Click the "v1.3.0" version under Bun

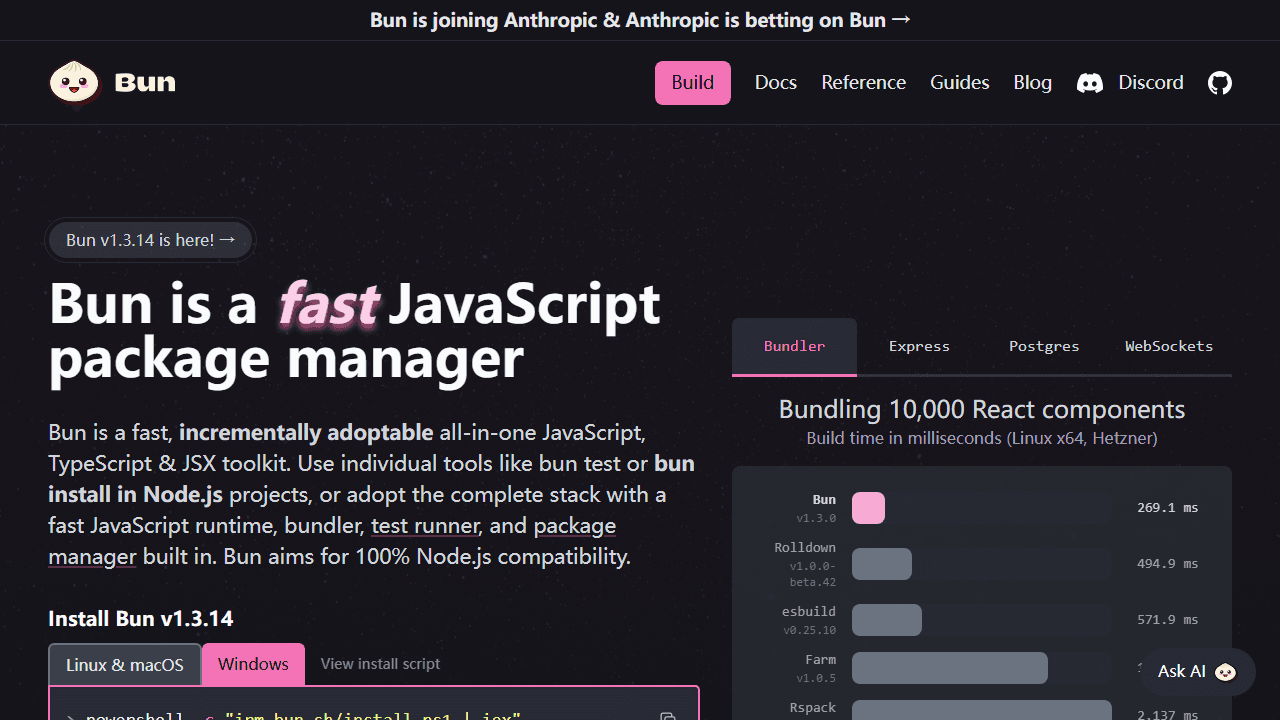coord(816,518)
